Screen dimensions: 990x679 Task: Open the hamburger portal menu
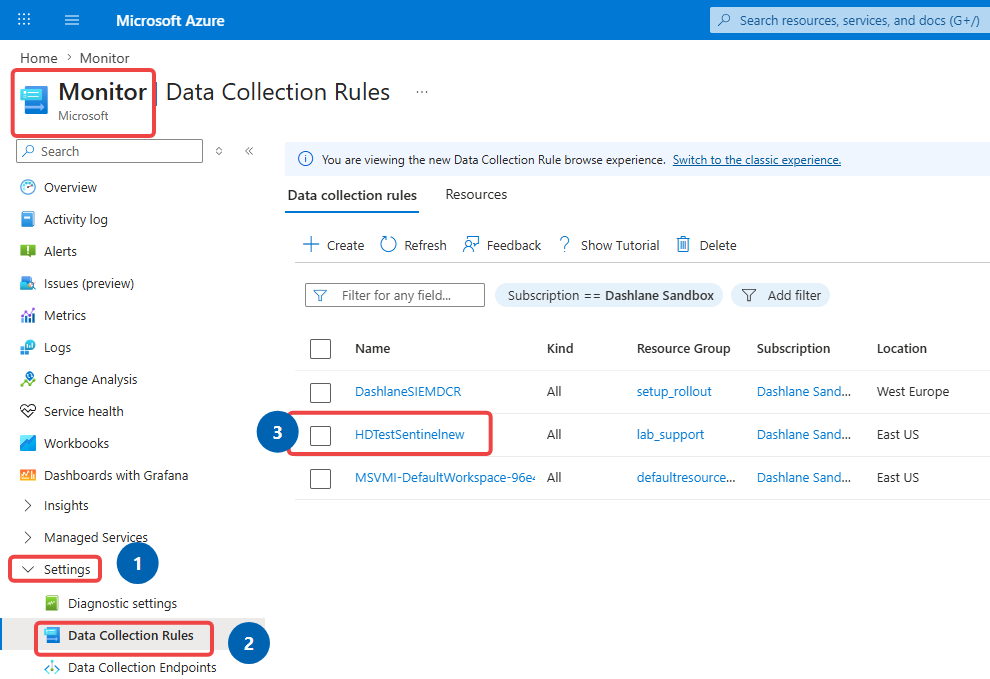pos(72,20)
